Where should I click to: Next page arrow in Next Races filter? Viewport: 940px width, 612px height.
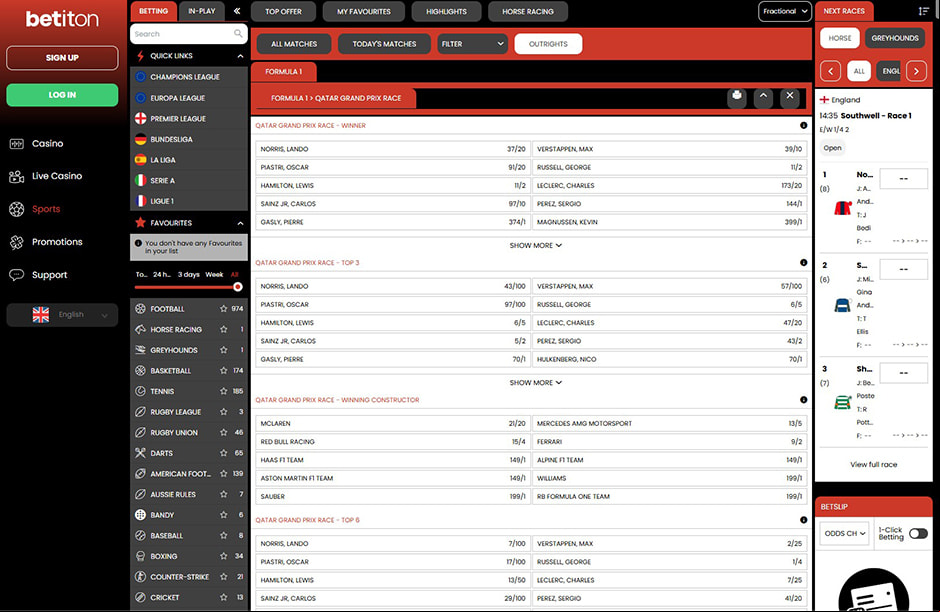916,71
